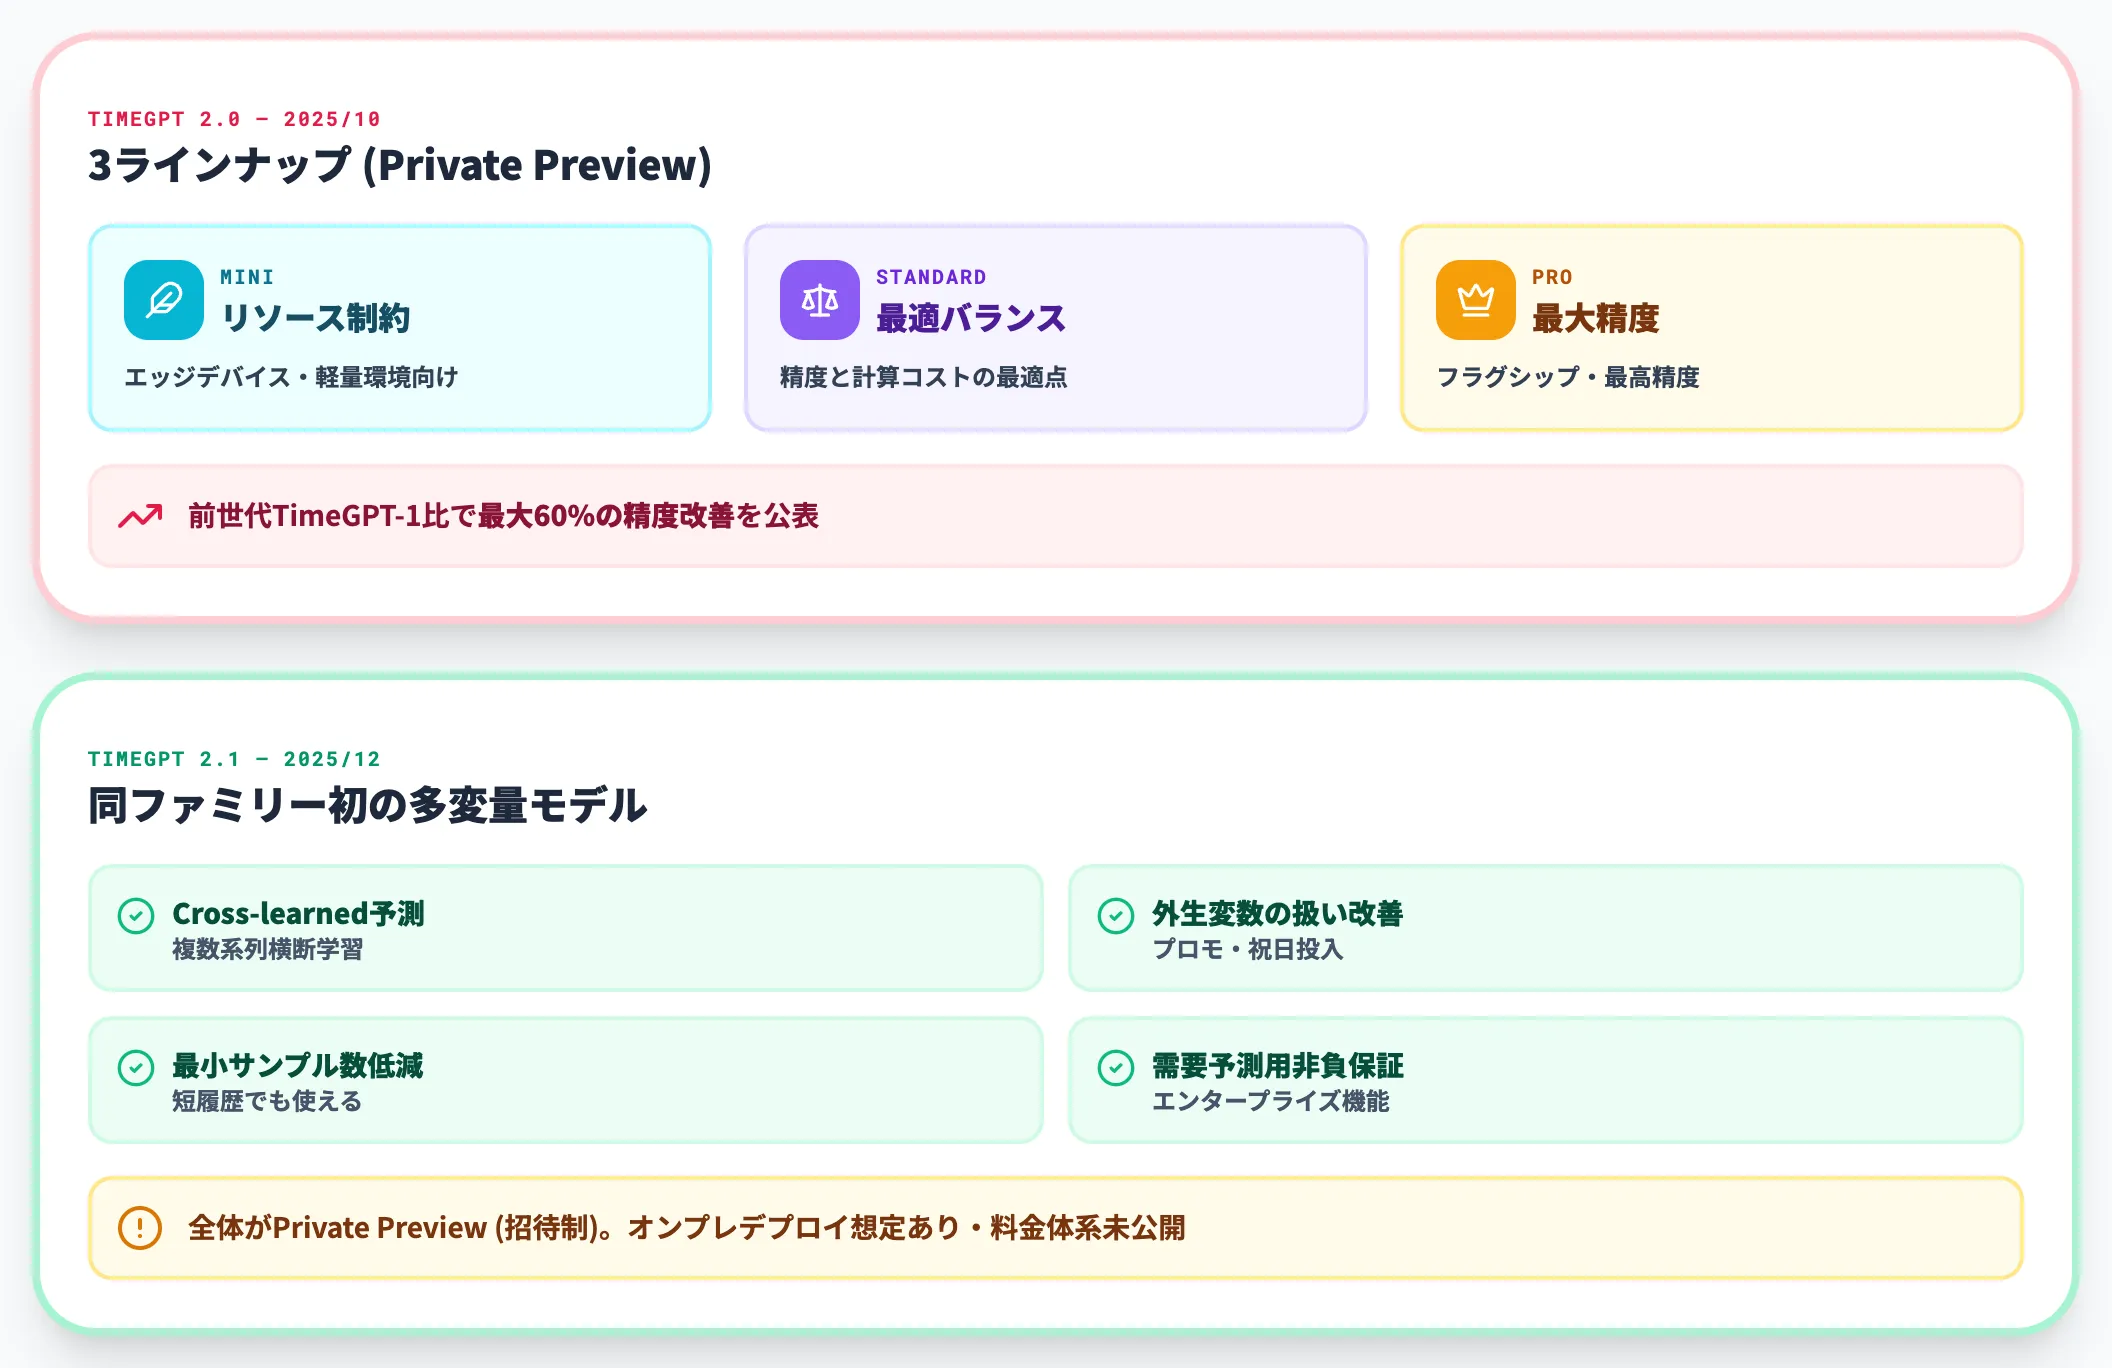2112x1368 pixels.
Task: Click the orange warning exclamation icon
Action: pyautogui.click(x=140, y=1227)
